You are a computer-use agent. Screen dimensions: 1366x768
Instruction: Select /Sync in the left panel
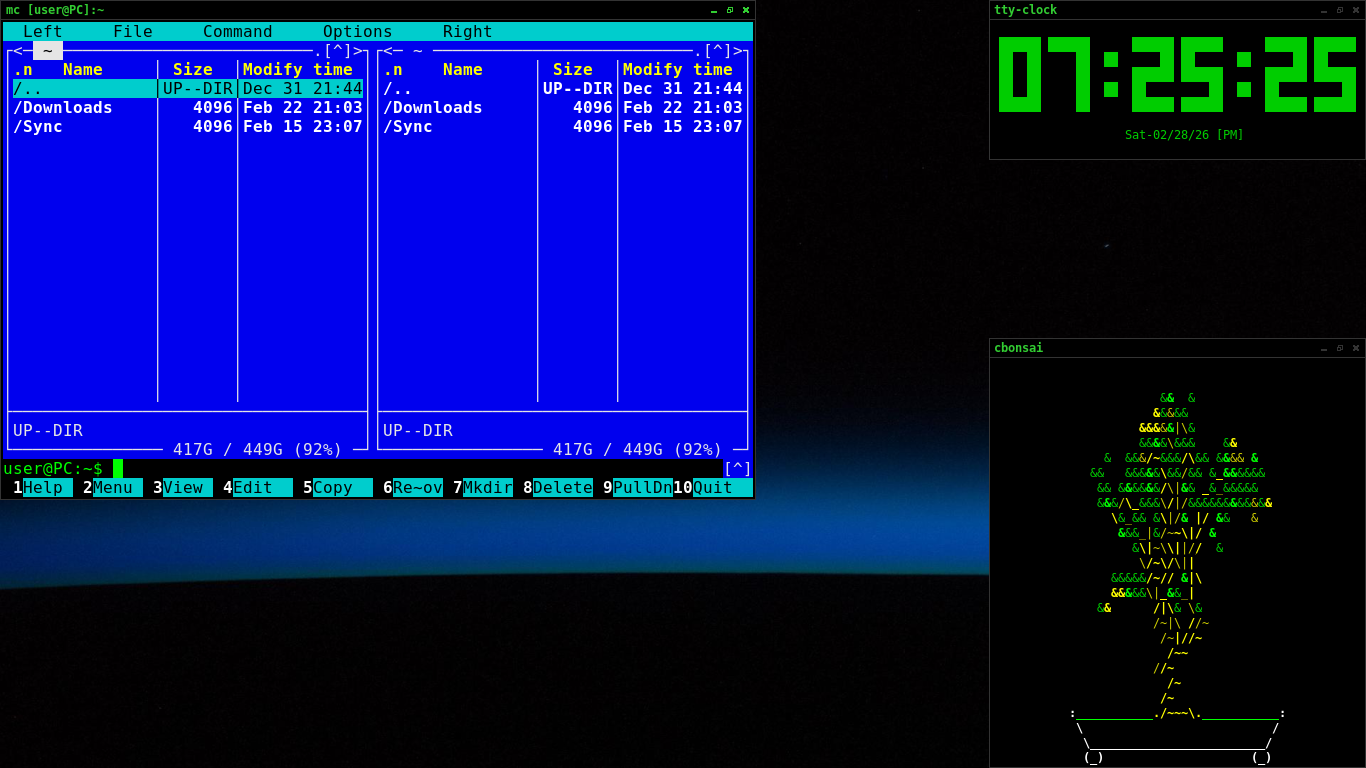[x=188, y=127]
